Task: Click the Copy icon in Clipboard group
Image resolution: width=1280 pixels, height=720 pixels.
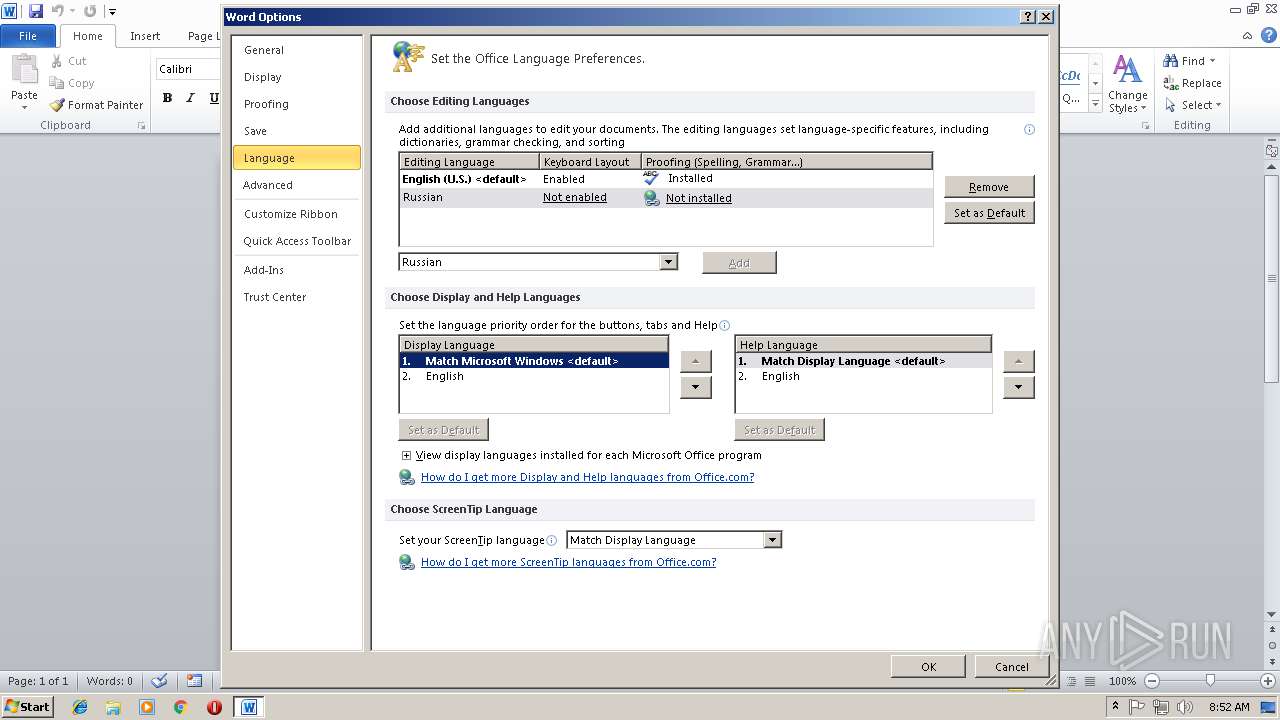Action: [x=57, y=83]
